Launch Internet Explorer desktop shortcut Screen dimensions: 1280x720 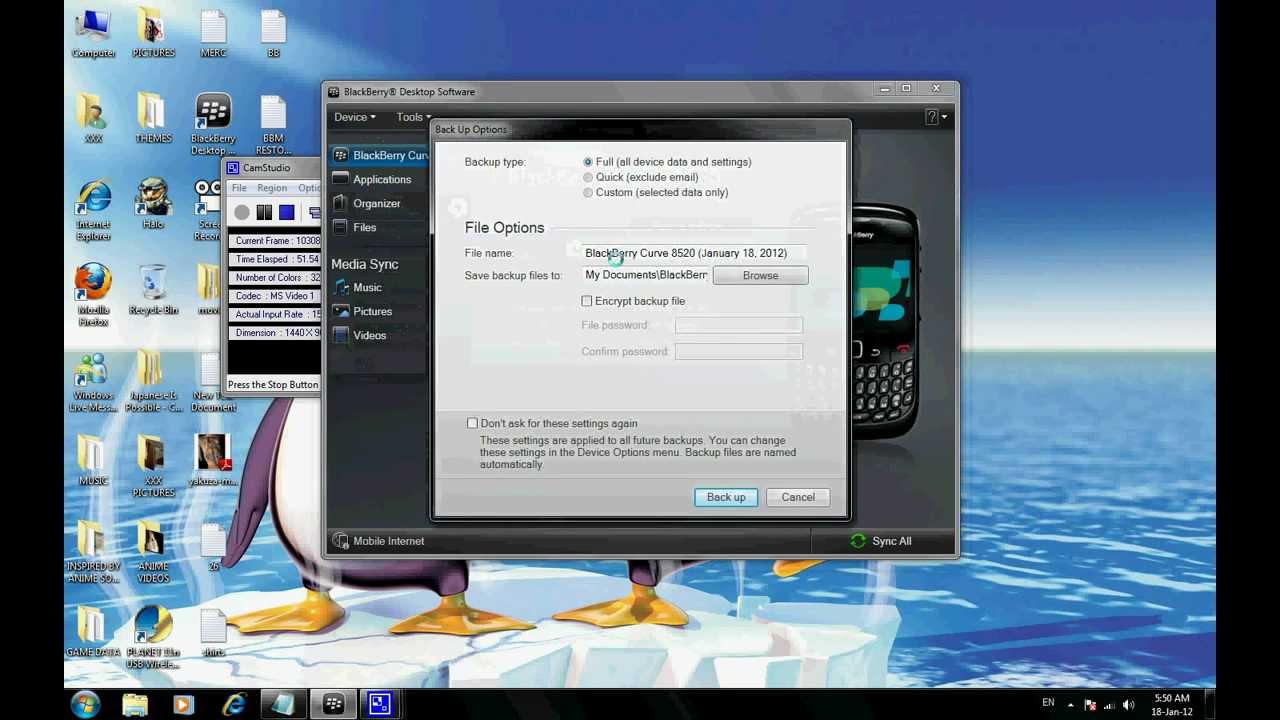93,211
